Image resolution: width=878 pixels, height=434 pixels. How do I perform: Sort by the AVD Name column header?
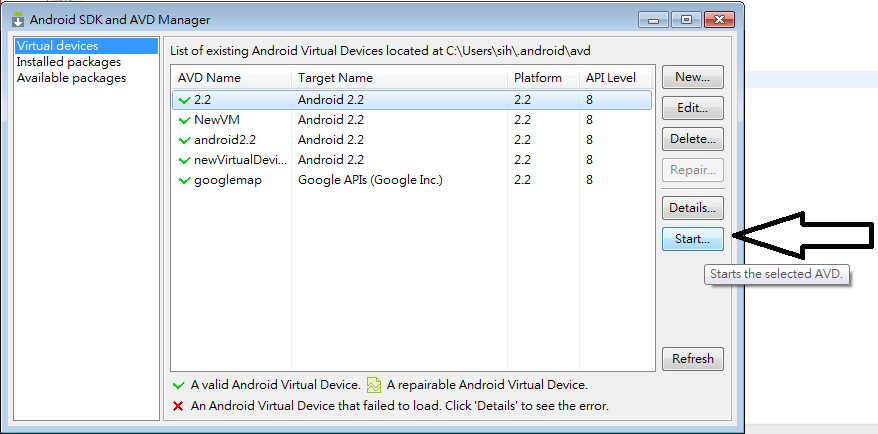coord(231,78)
